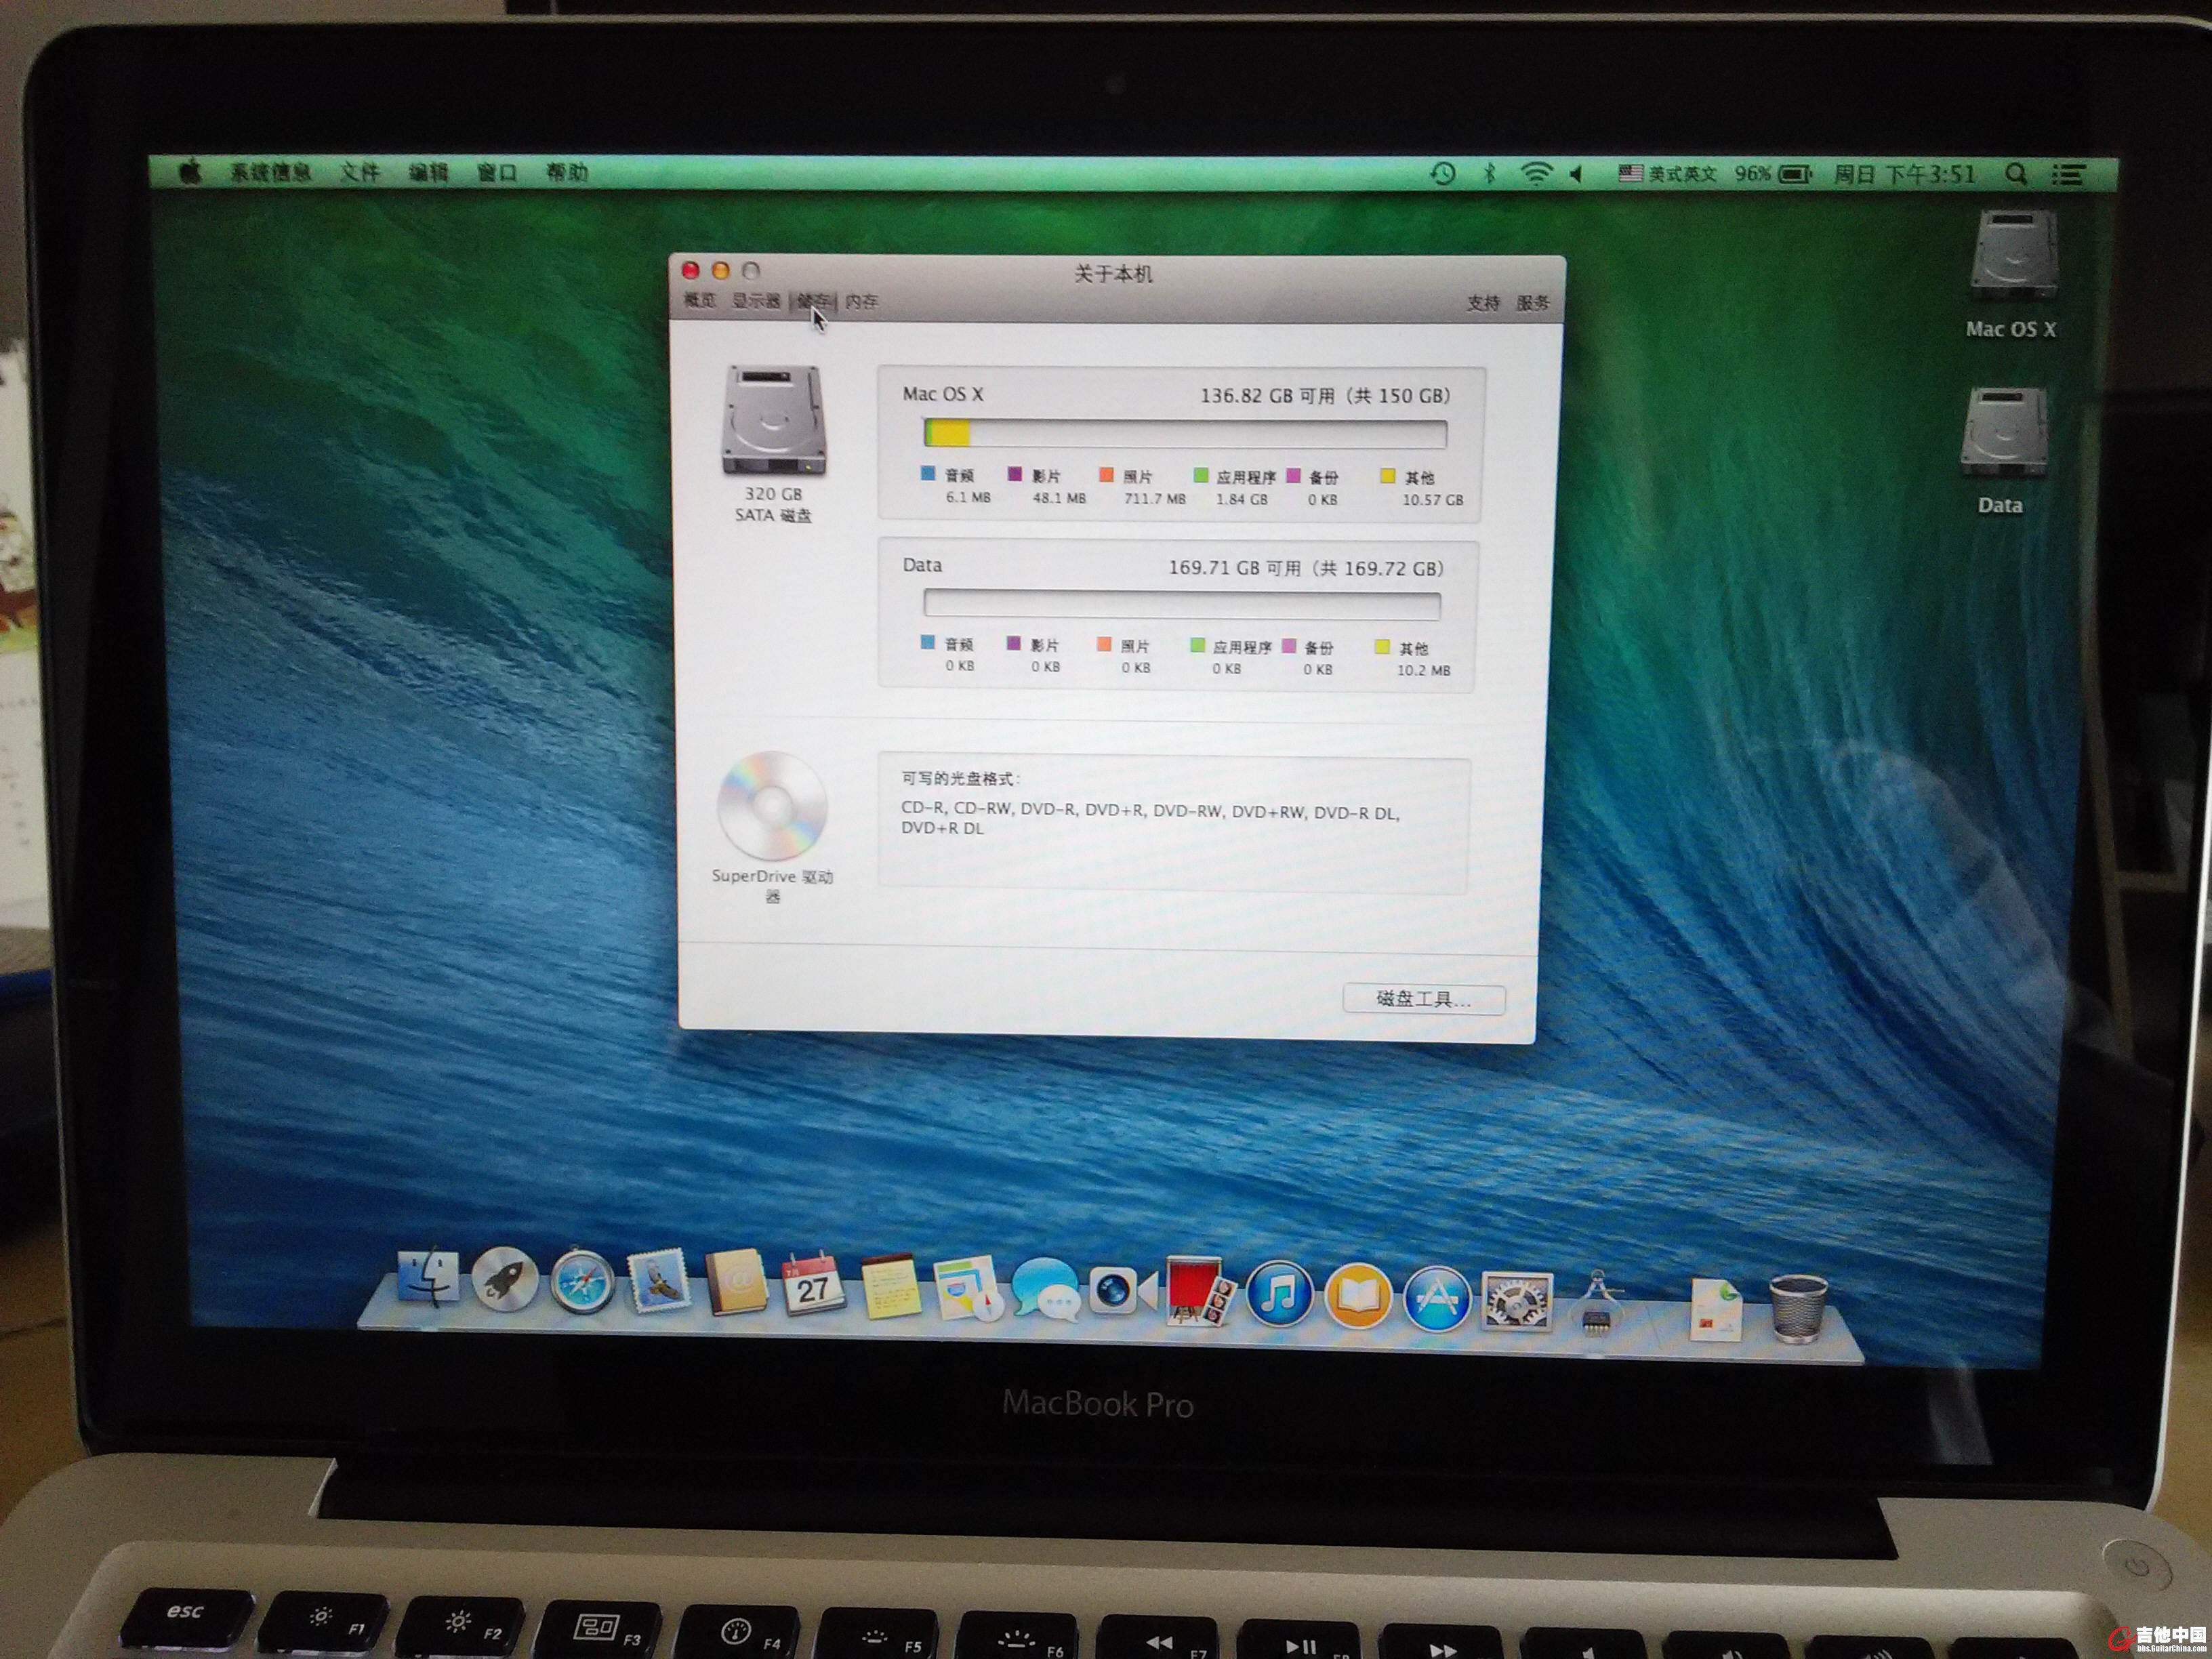Click the 关于本机 window title
Screen dimensions: 2212x1659
[x=1113, y=273]
